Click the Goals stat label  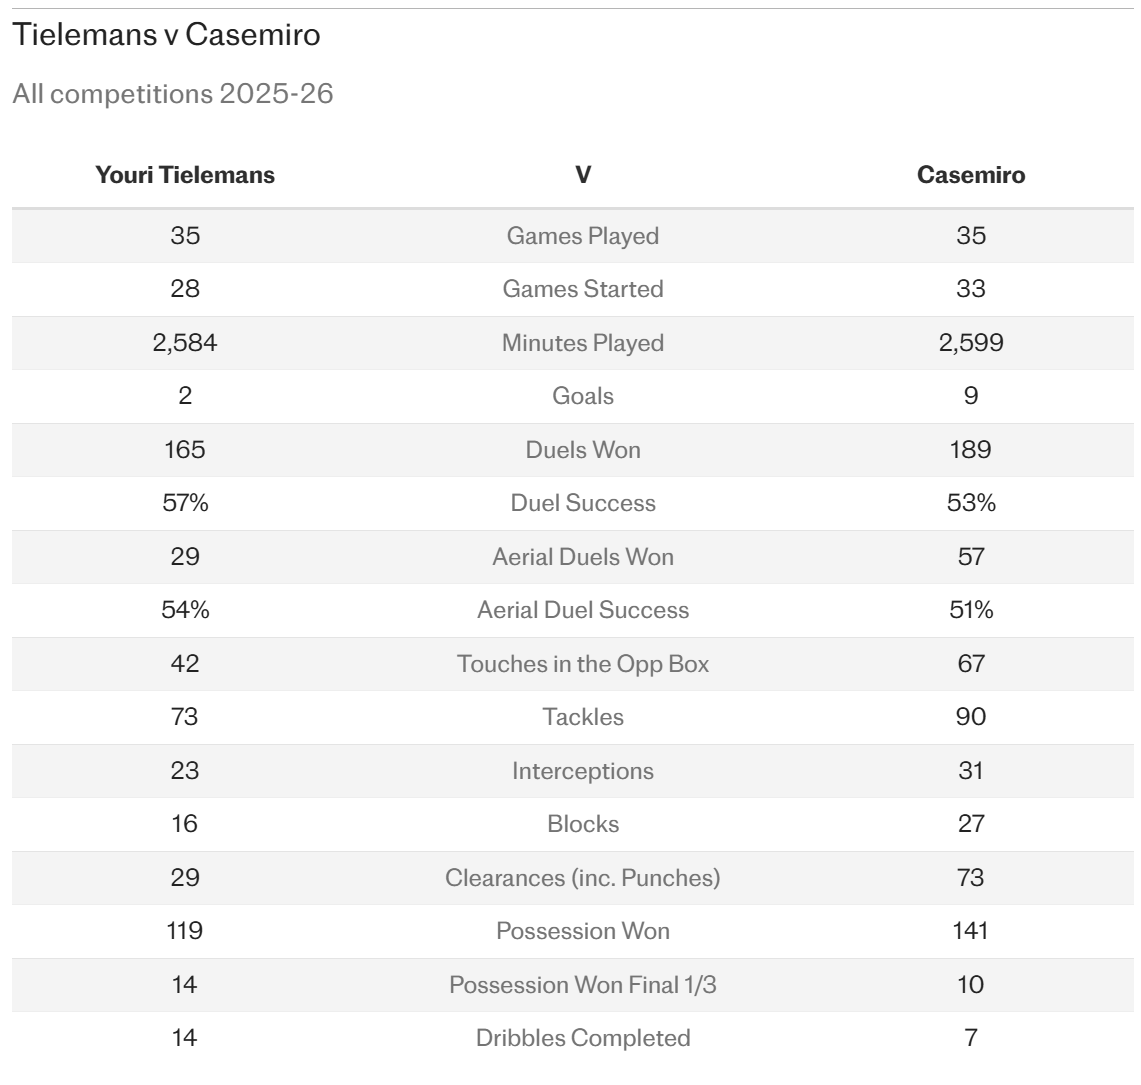[583, 396]
